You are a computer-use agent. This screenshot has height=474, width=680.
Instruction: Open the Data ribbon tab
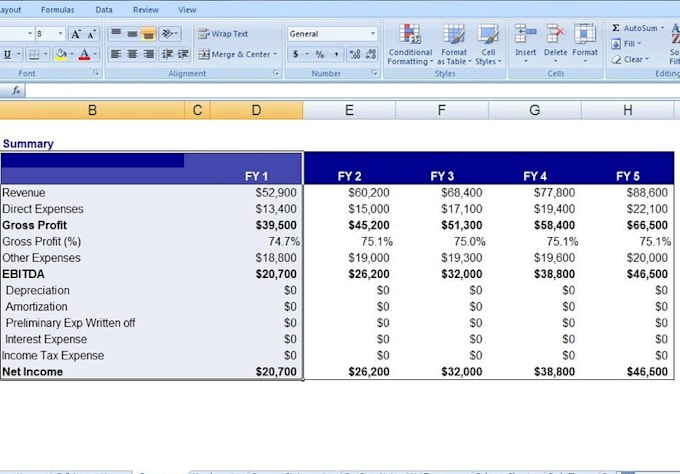tap(104, 10)
